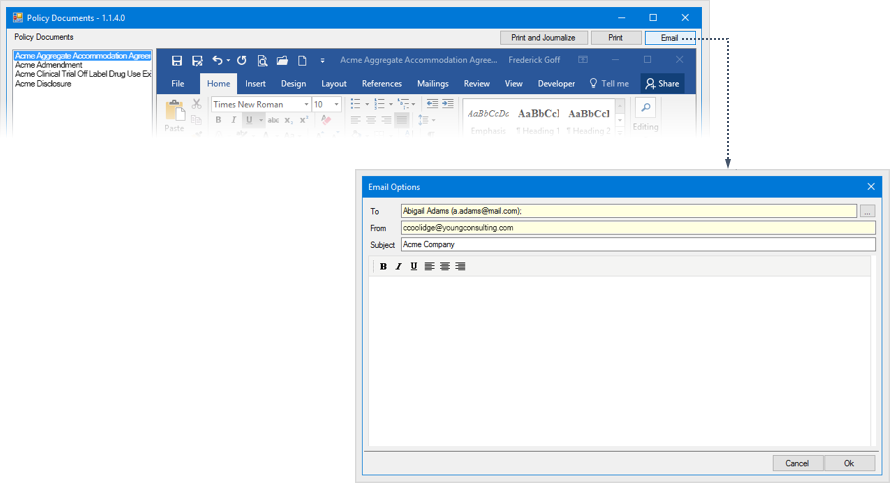Click the Print Preview icon in Word
Viewport: 890px width, 483px height.
[262, 61]
